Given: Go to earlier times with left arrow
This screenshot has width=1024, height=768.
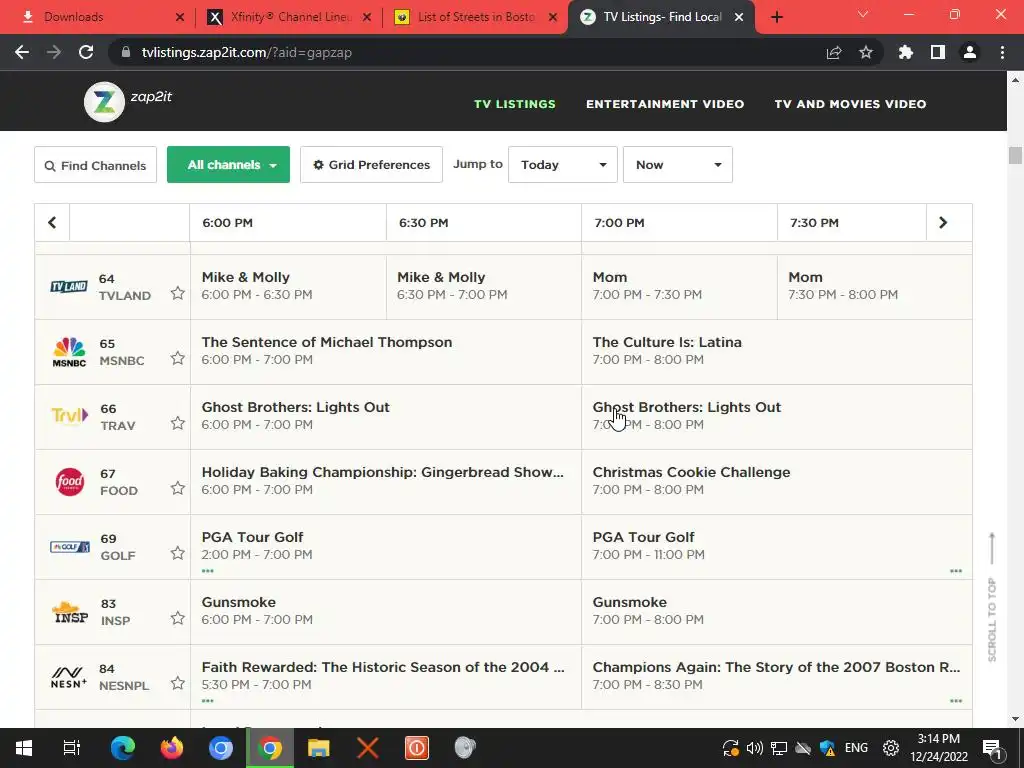Looking at the screenshot, I should [x=52, y=223].
